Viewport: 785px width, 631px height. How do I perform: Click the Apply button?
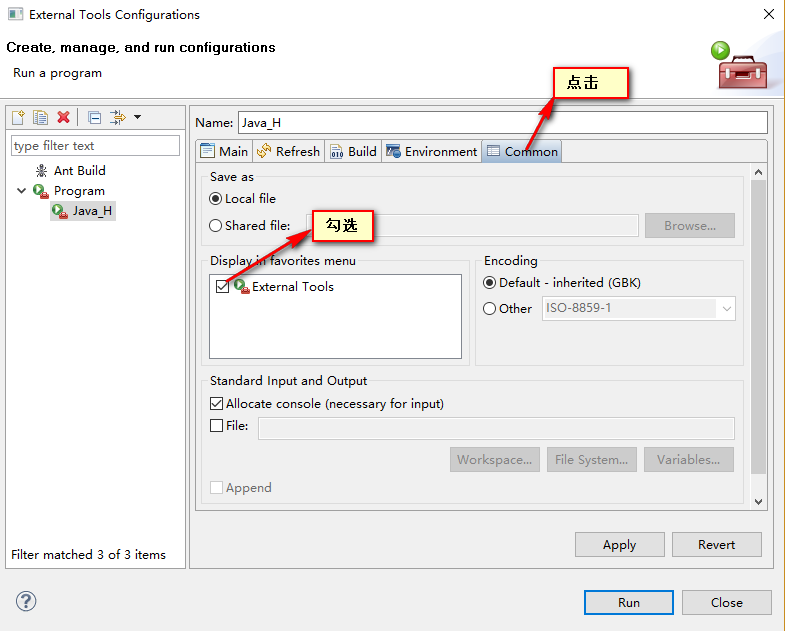point(620,545)
